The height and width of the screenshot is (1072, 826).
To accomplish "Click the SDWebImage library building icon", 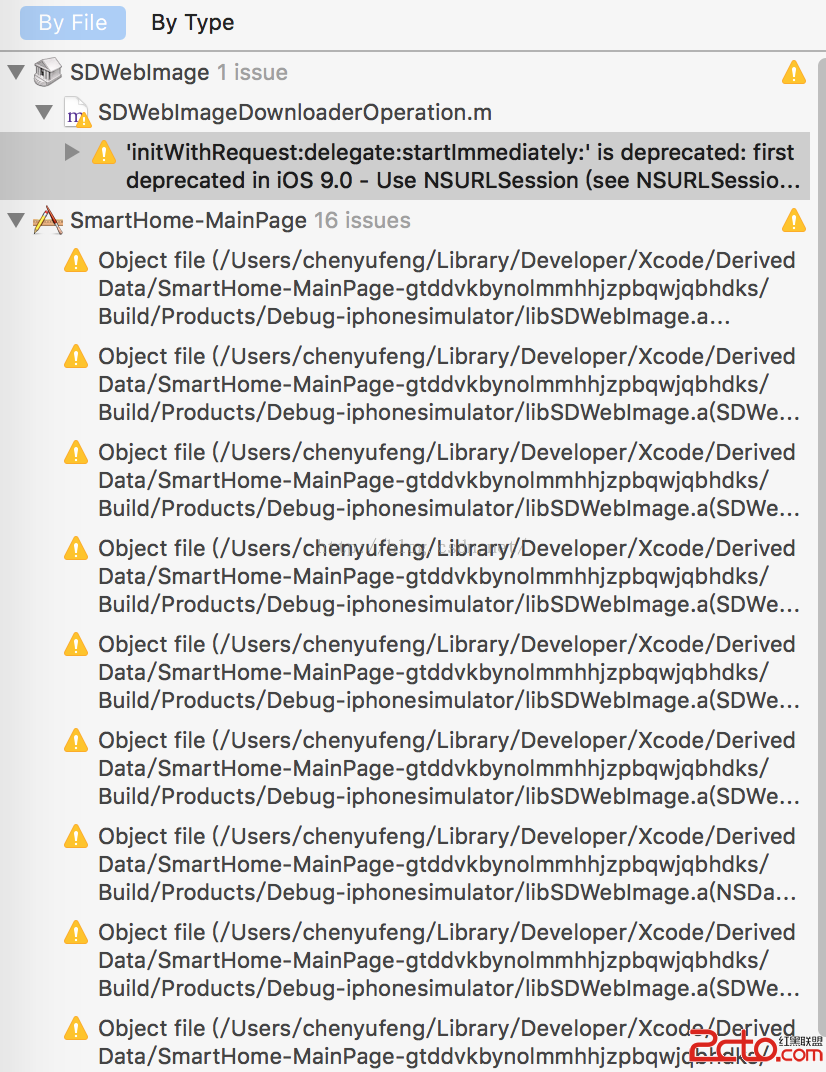I will pyautogui.click(x=48, y=72).
